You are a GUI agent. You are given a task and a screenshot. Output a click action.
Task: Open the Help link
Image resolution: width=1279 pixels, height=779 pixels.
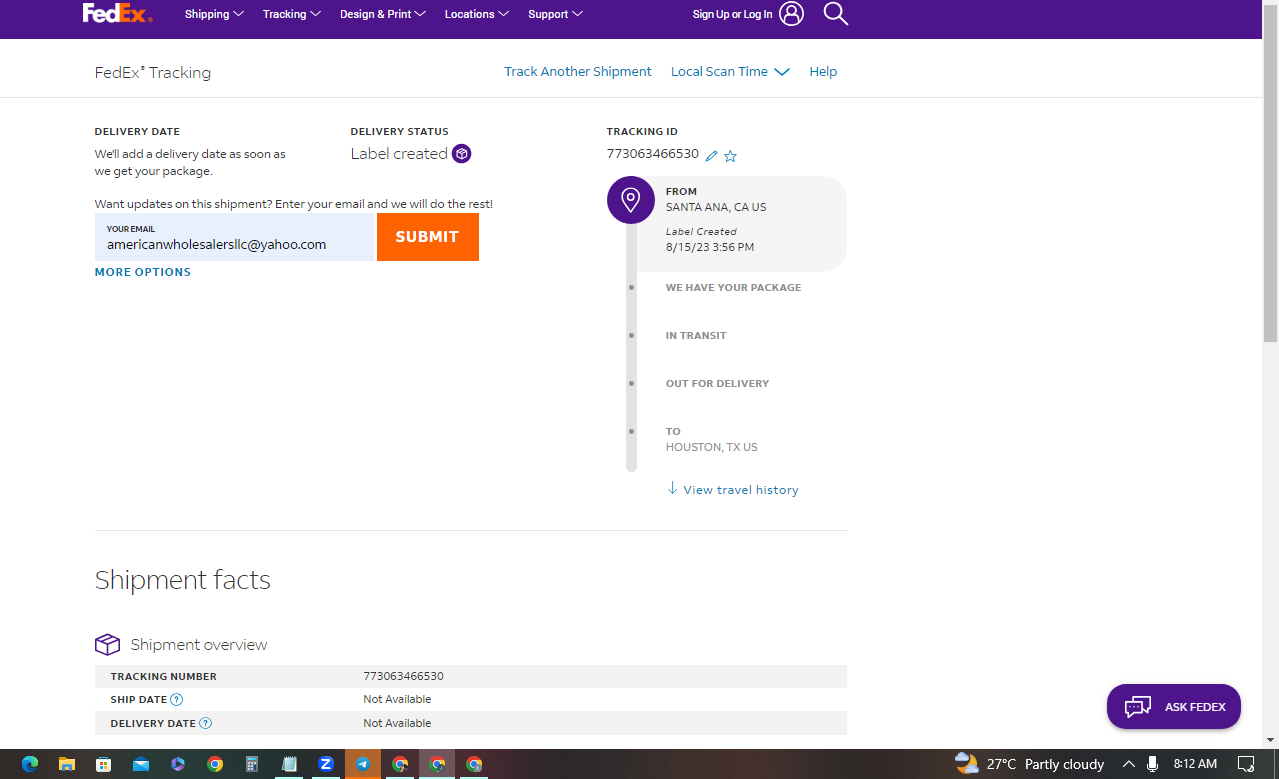(x=823, y=72)
